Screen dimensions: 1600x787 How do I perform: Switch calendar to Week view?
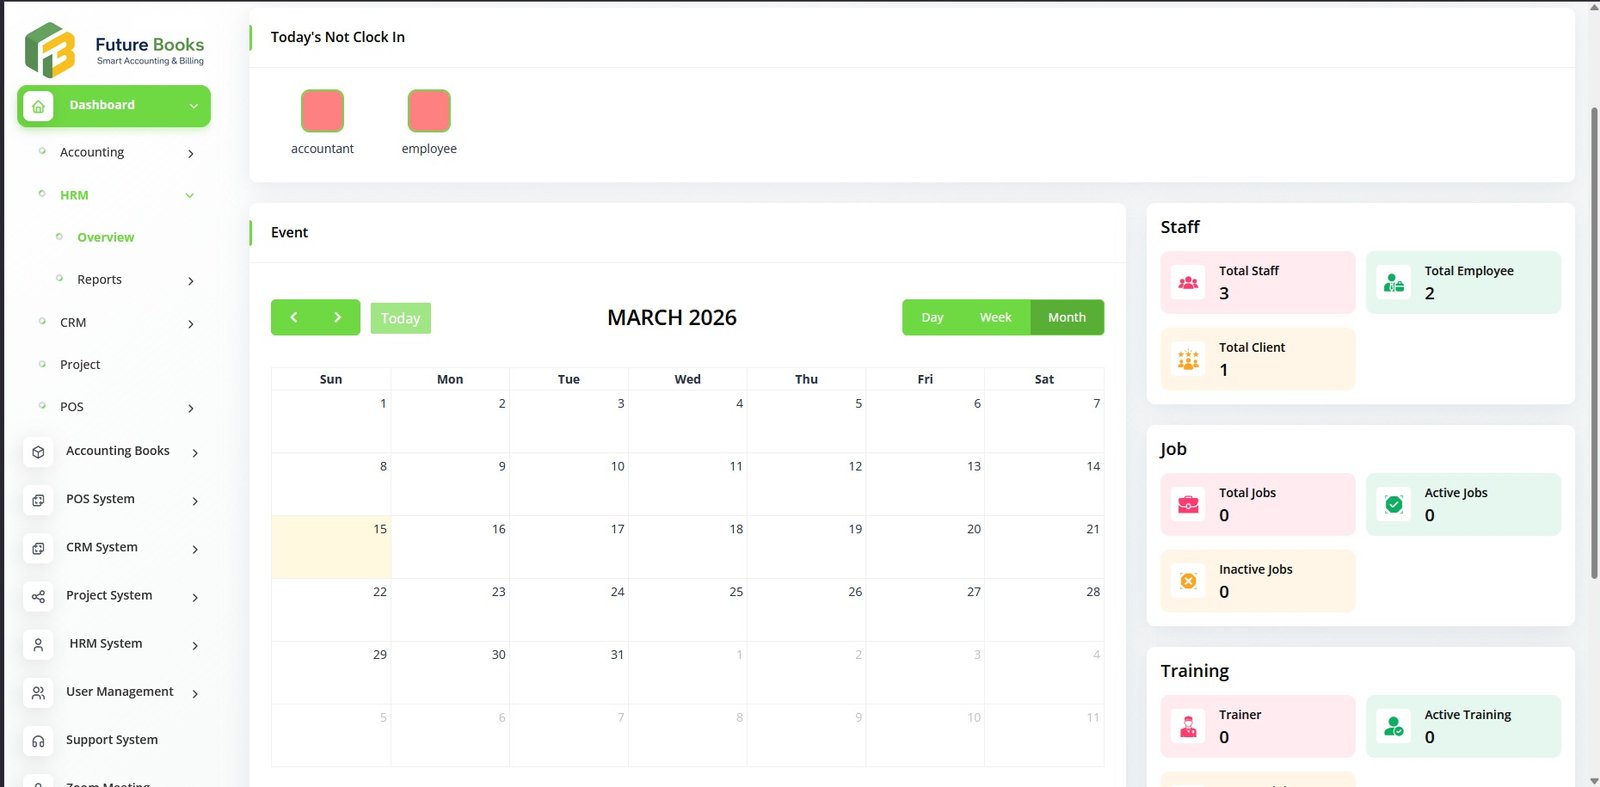(x=995, y=318)
